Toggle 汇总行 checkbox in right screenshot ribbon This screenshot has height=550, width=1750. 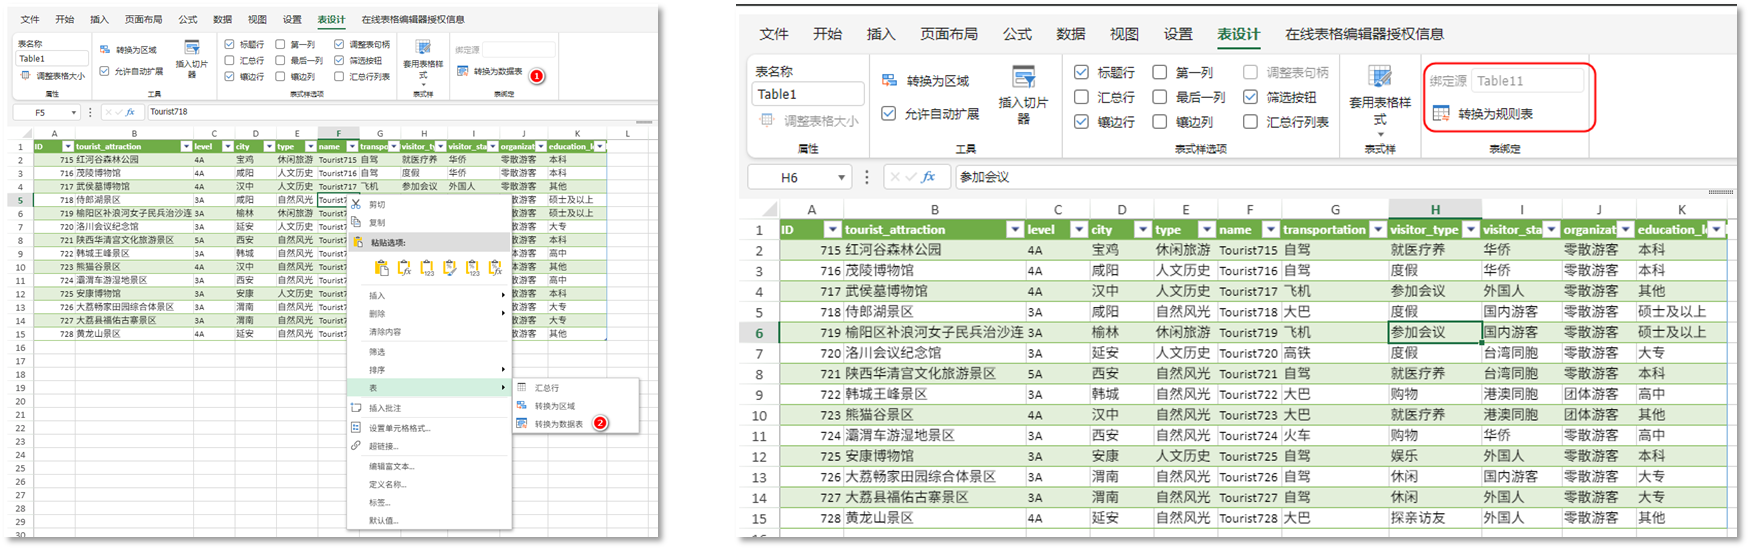(1081, 97)
